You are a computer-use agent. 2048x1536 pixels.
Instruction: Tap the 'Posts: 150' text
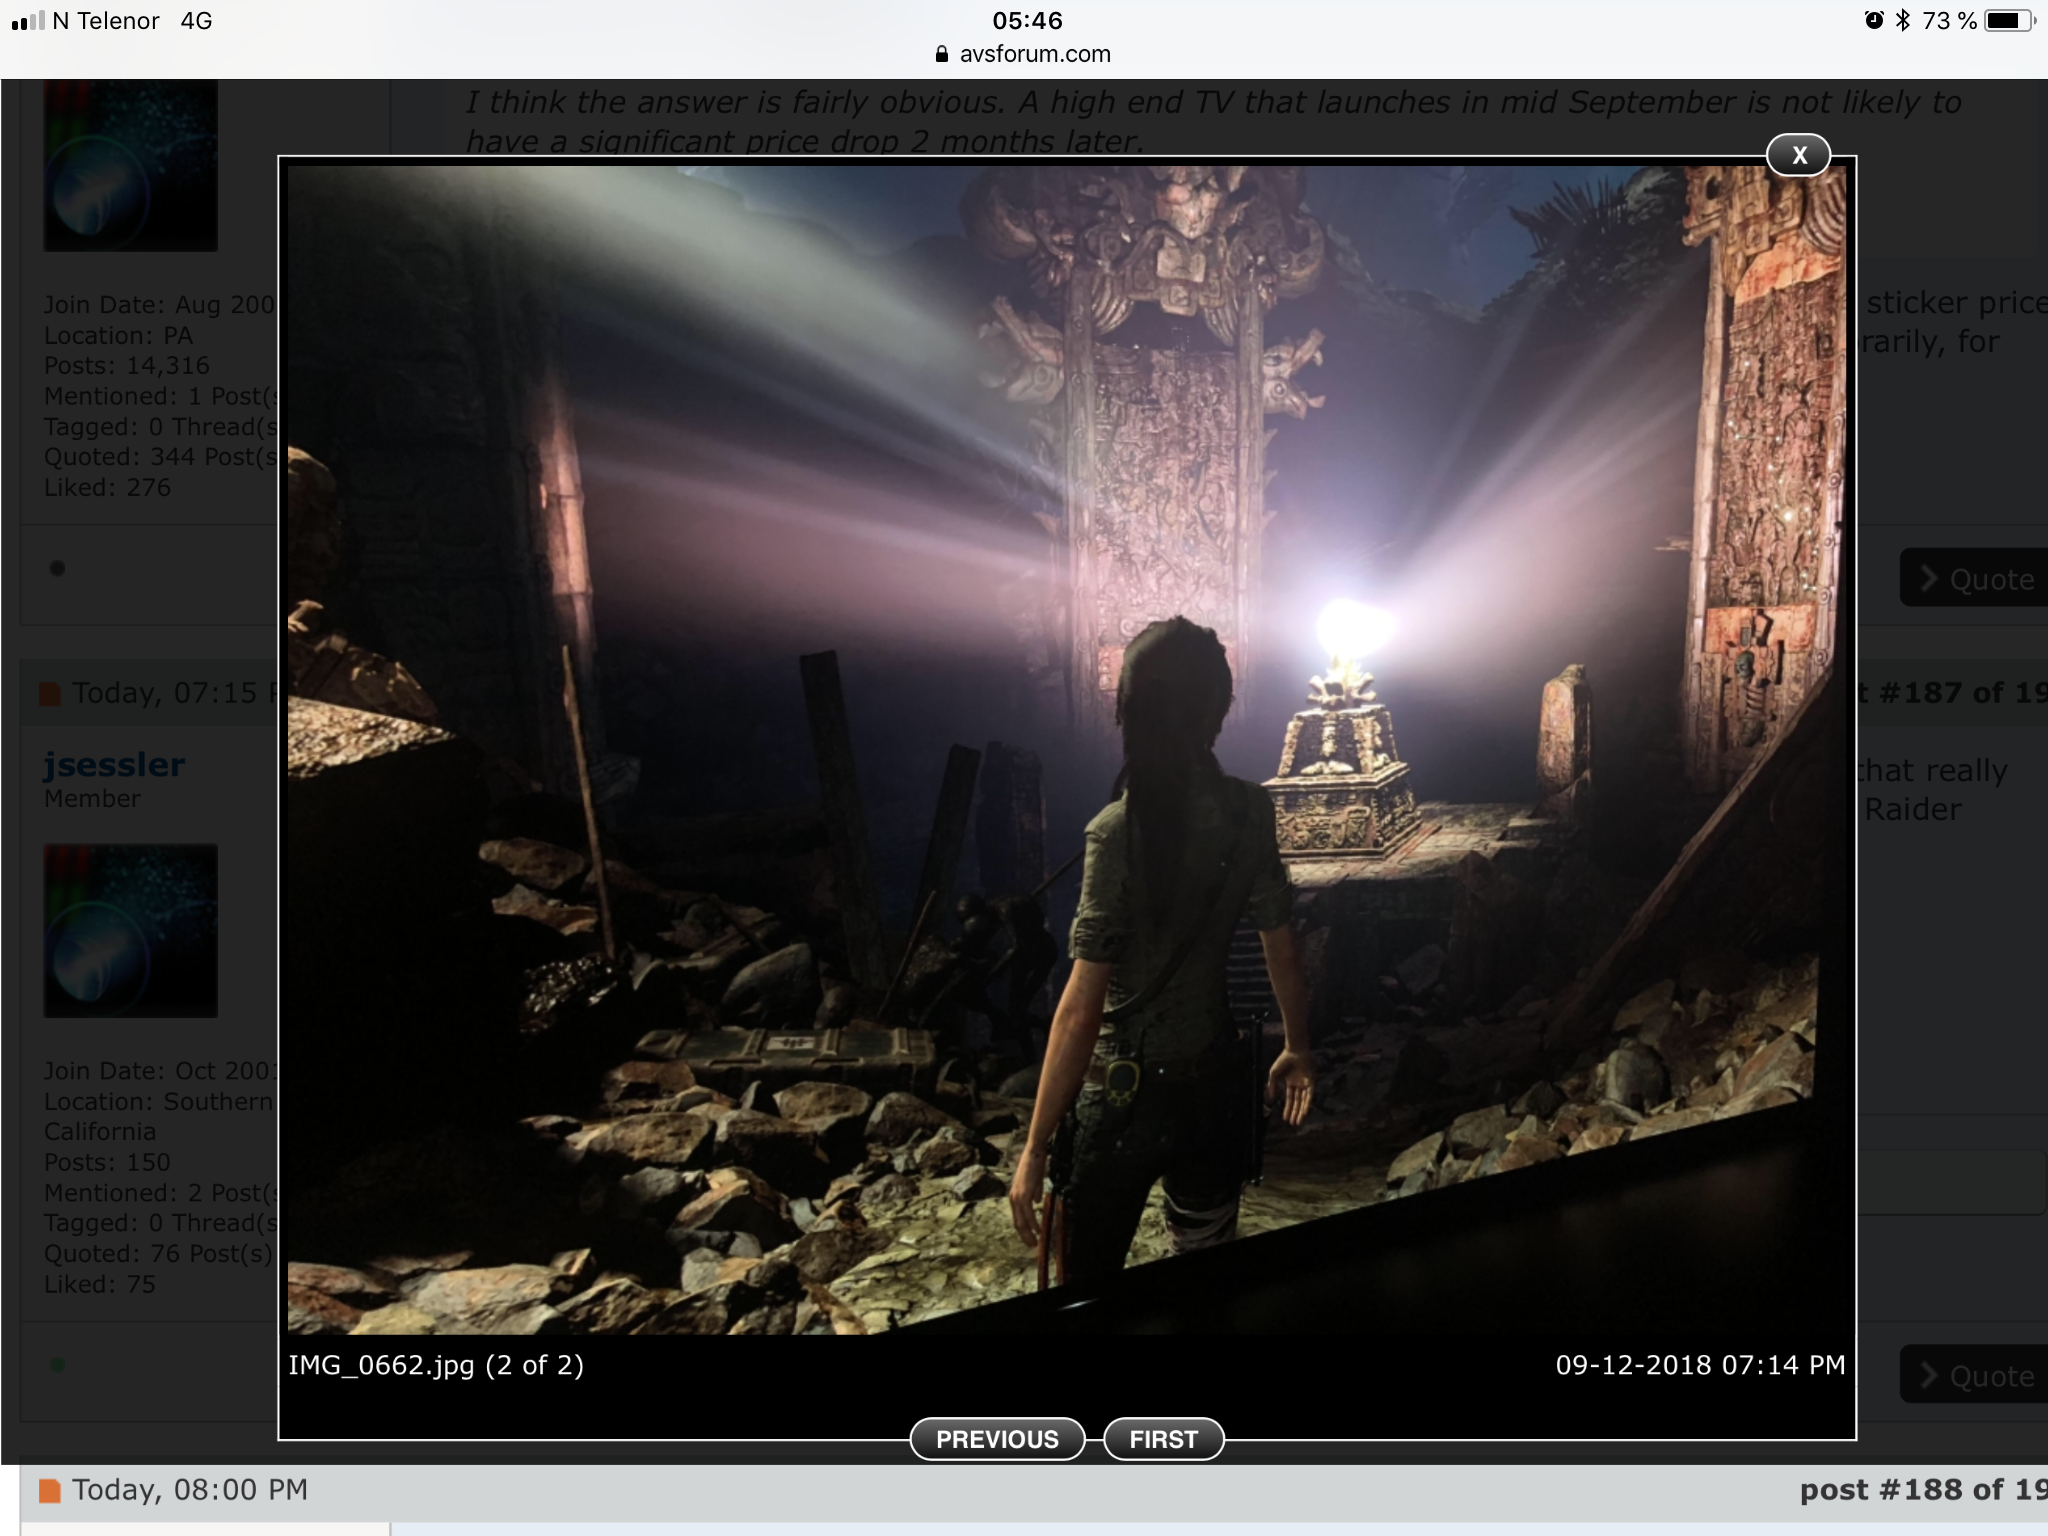107,1163
